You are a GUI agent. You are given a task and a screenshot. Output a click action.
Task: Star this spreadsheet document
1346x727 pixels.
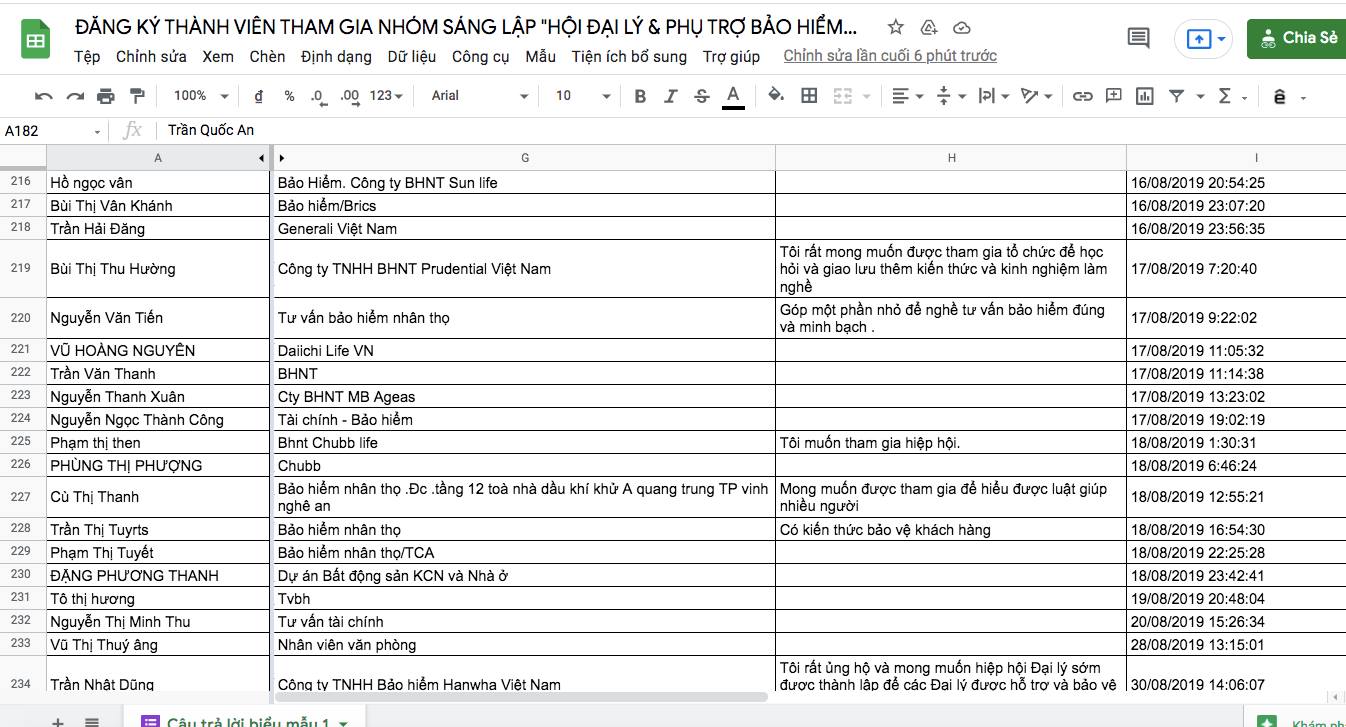point(896,27)
